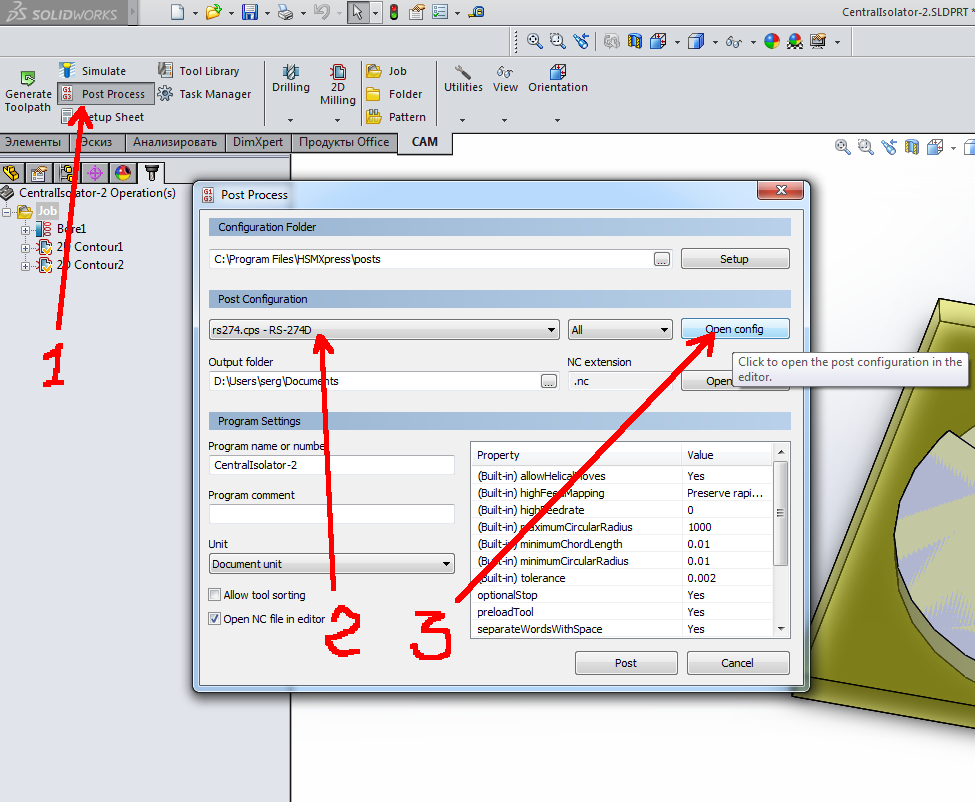Click the Program name or number field
This screenshot has height=802, width=975.
point(331,465)
